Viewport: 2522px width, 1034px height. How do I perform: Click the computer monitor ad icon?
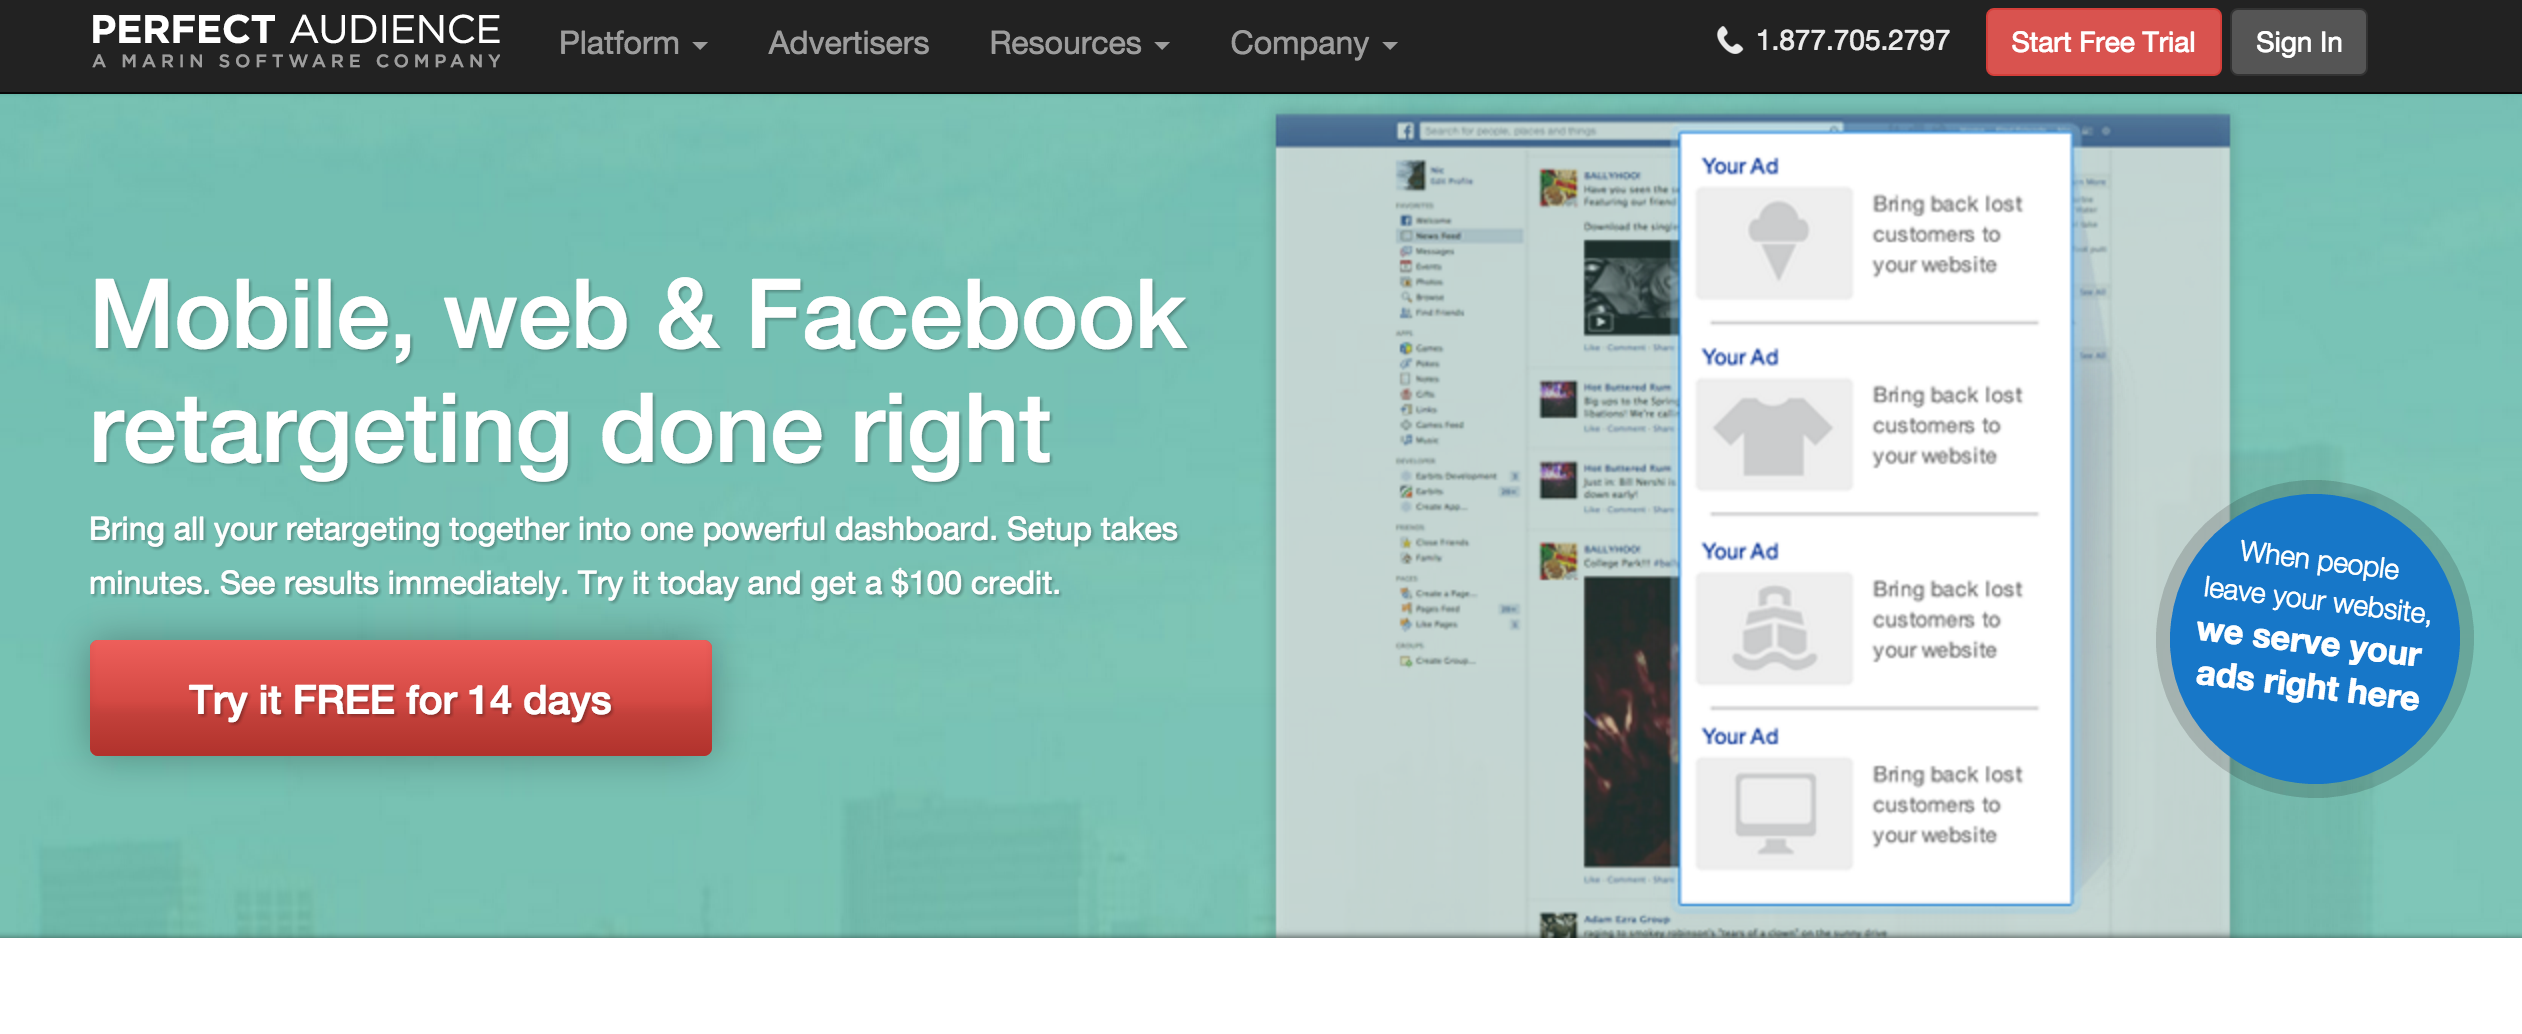(x=1775, y=813)
